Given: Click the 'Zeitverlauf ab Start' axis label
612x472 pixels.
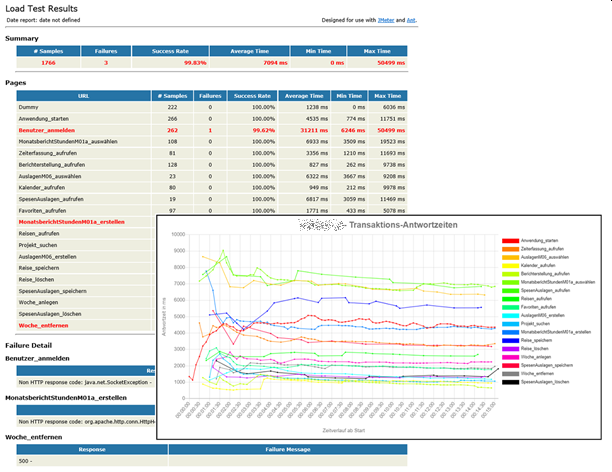Looking at the screenshot, I should pos(343,430).
